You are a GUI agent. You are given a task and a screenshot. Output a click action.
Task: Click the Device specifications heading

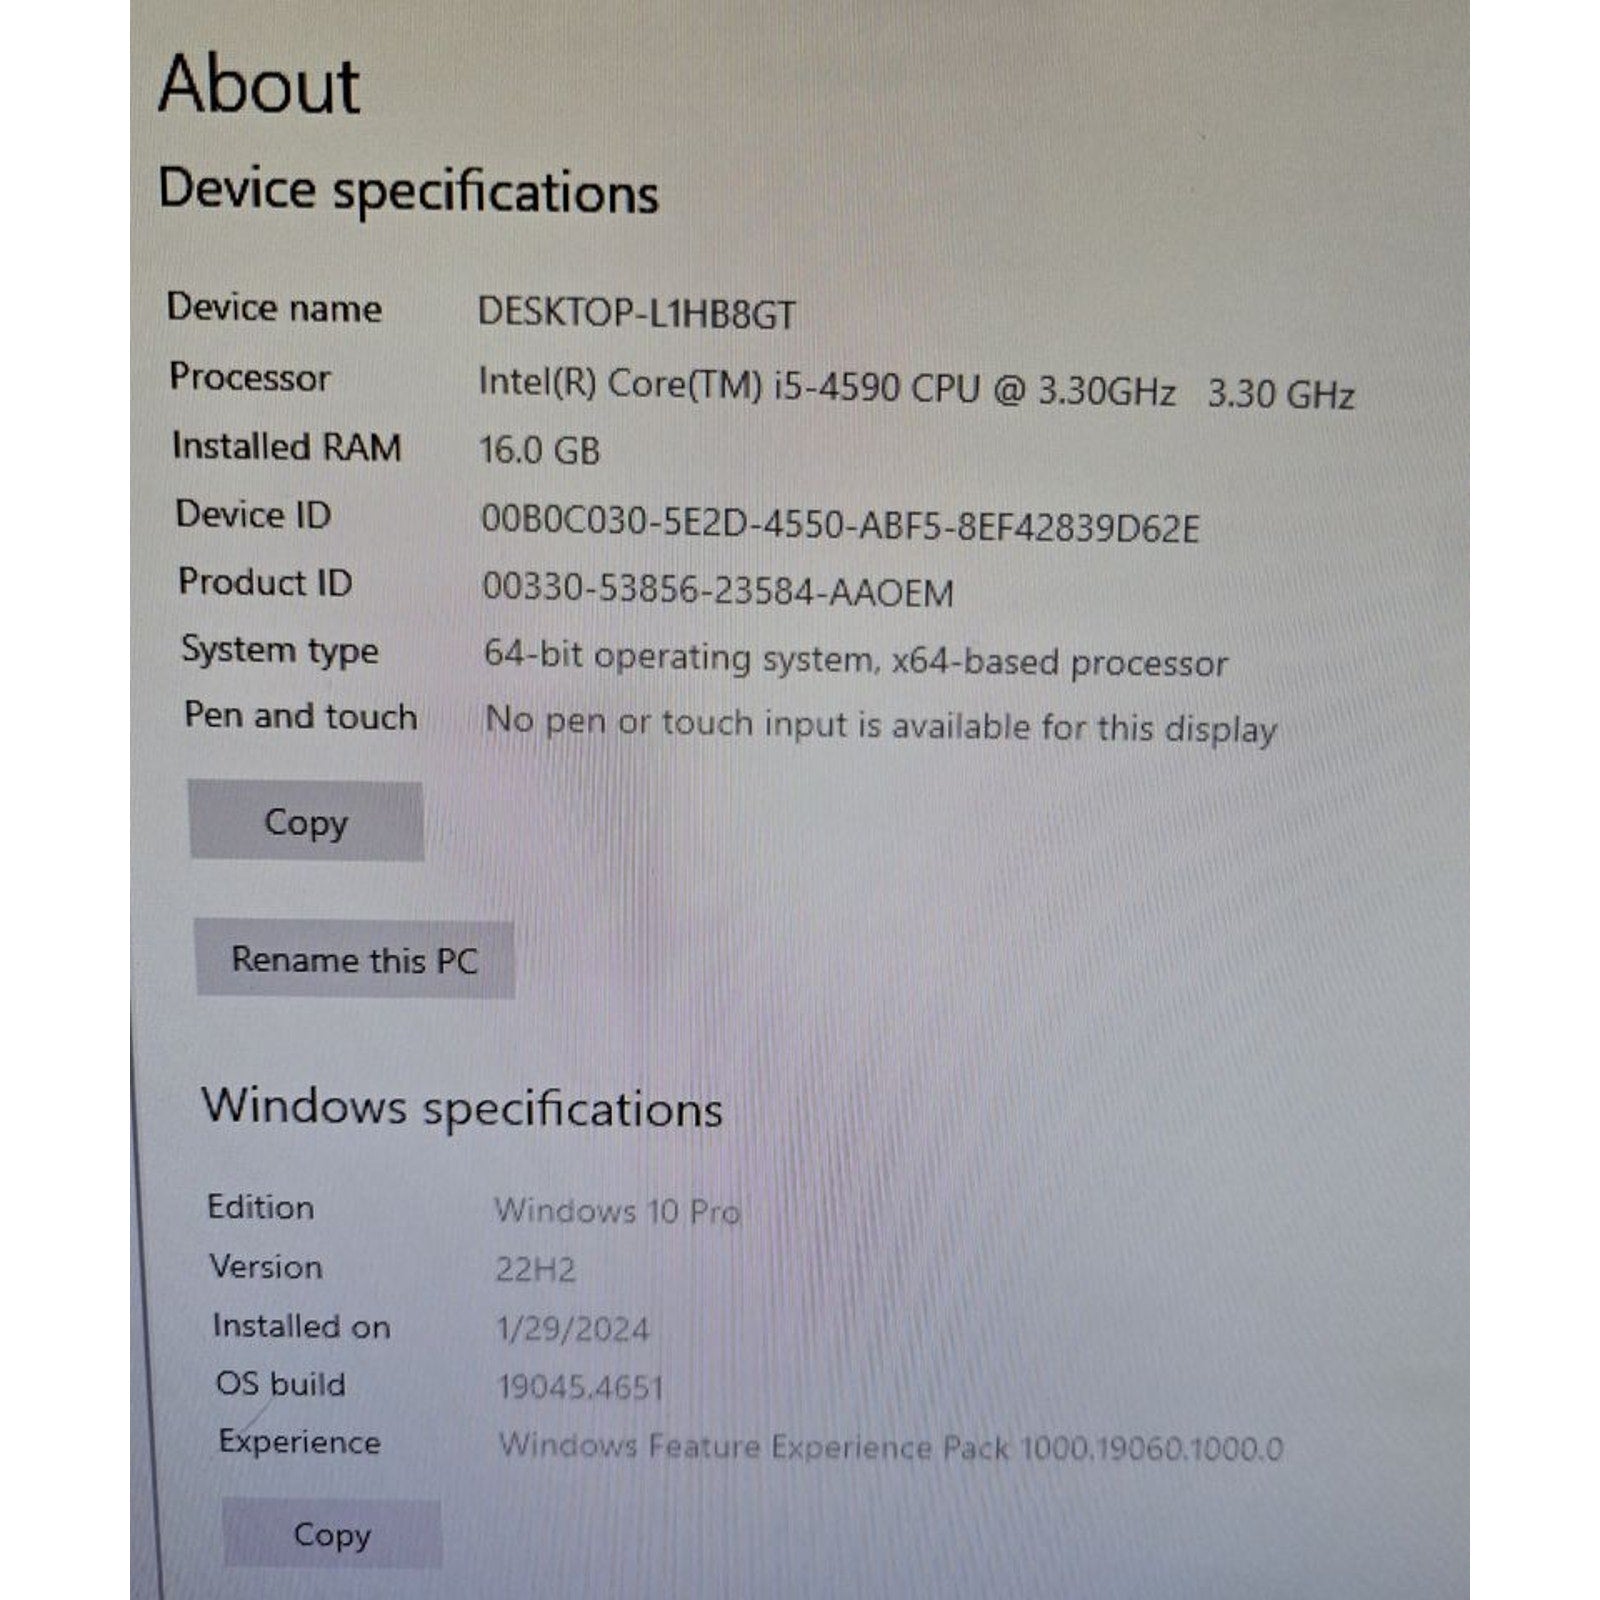(409, 190)
